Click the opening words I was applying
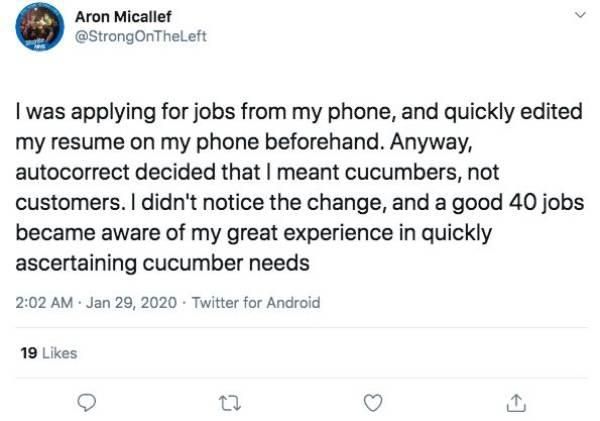The height and width of the screenshot is (421, 600). [86, 112]
